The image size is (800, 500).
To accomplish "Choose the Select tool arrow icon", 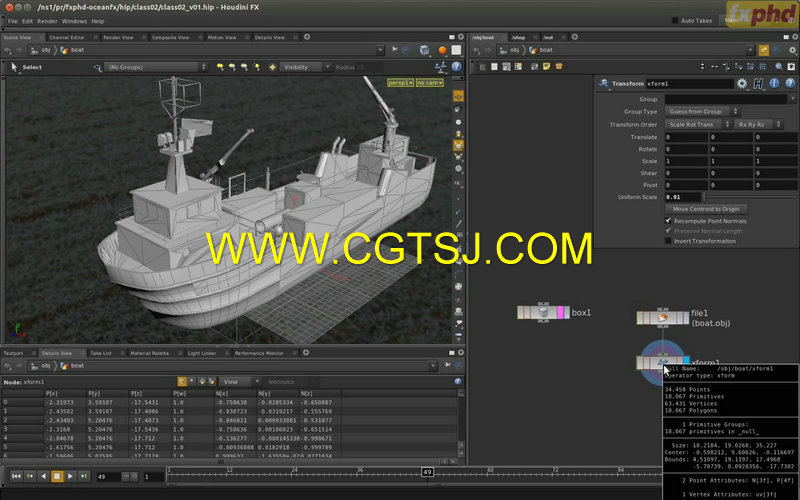I will click(14, 67).
